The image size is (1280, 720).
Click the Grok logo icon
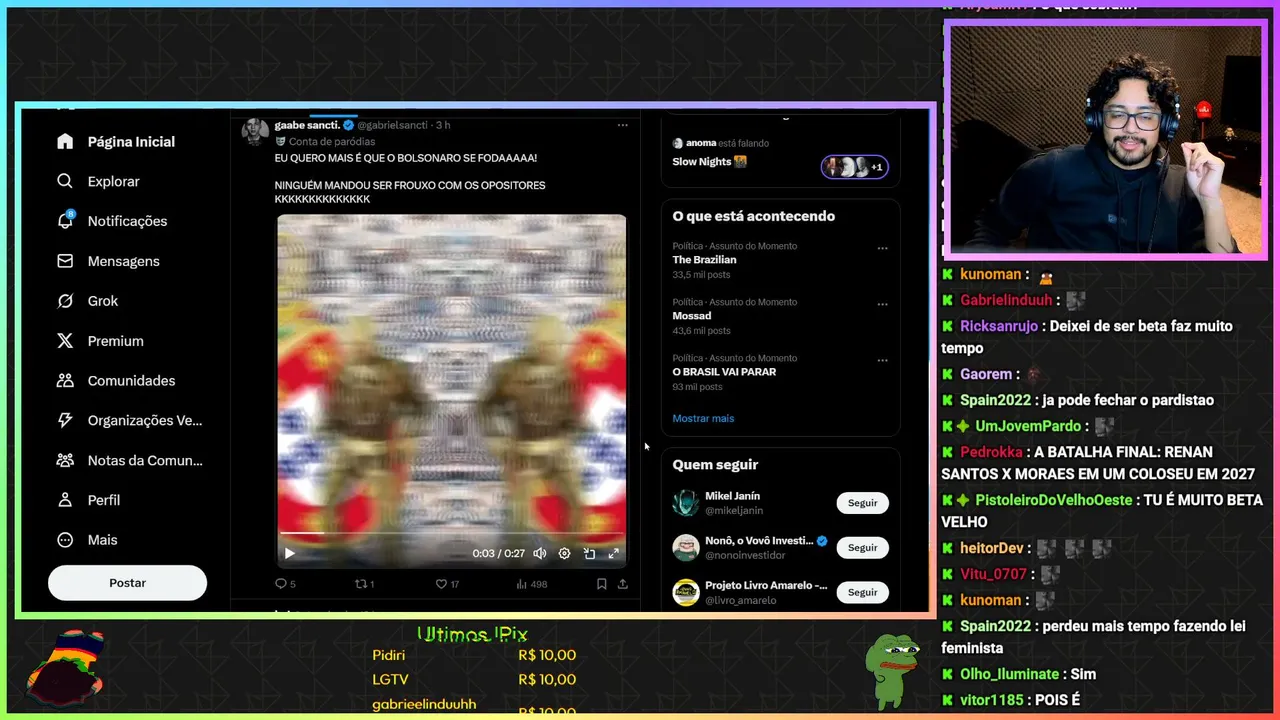65,301
